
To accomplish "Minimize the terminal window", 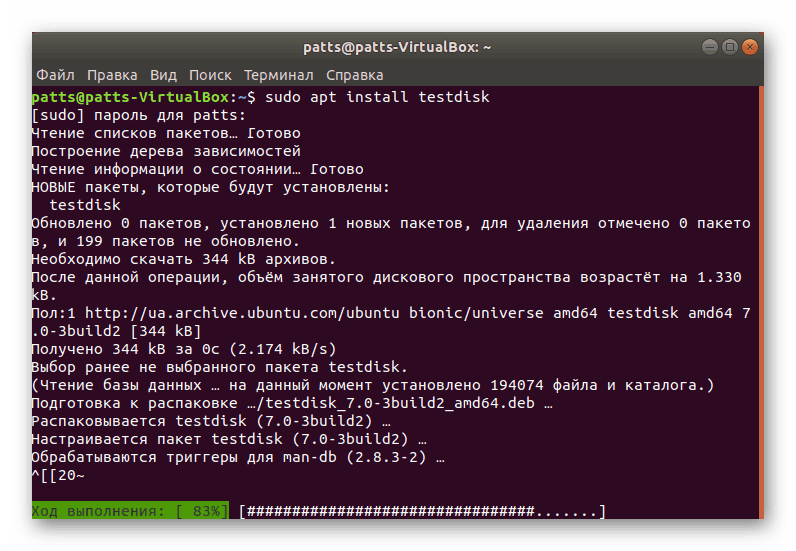I will [709, 48].
